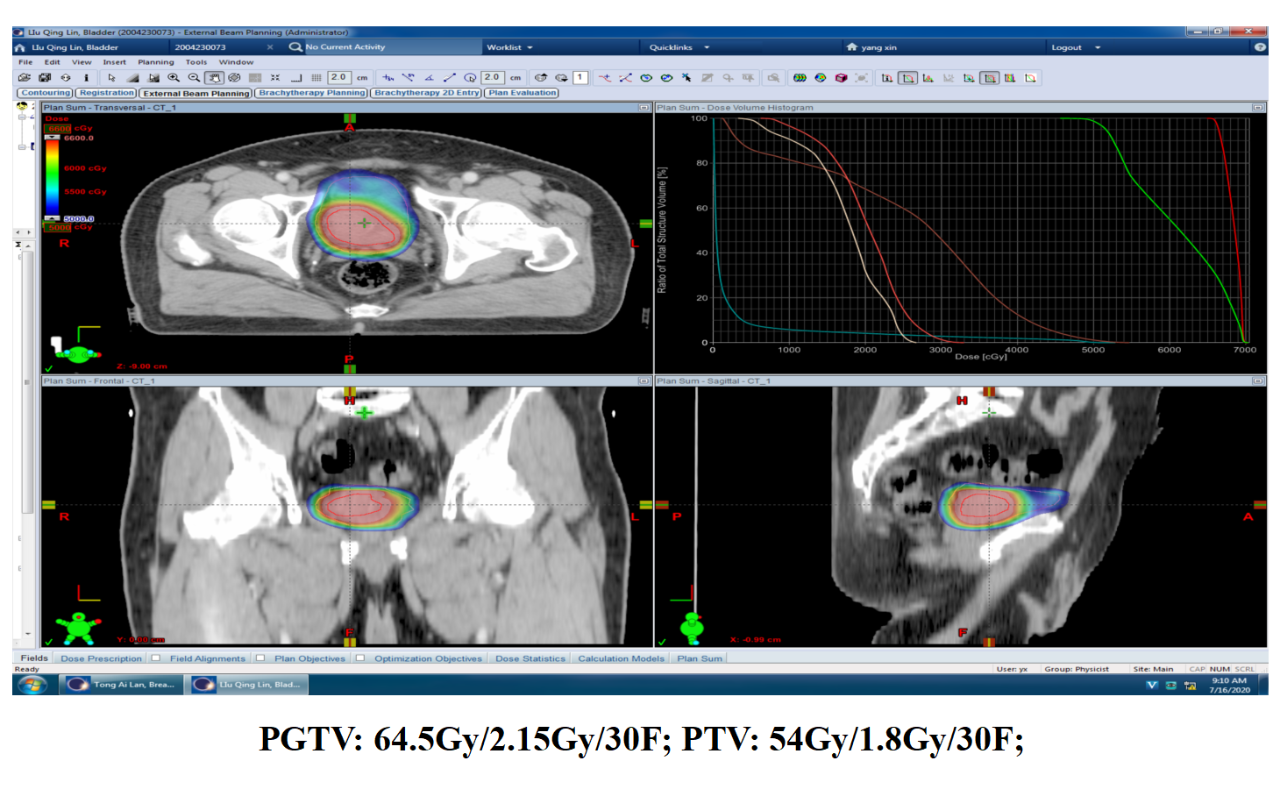Toggle checkbox after Dose Prescription tab

155,658
